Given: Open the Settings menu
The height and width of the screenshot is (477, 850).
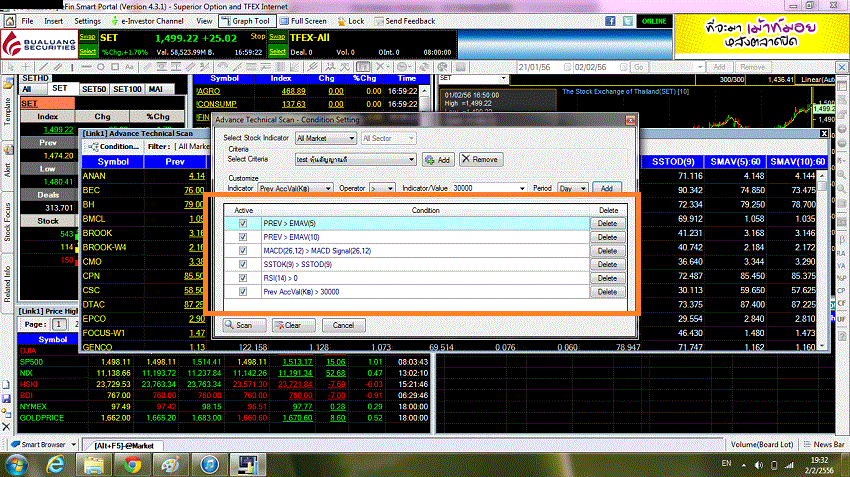Looking at the screenshot, I should (x=87, y=21).
